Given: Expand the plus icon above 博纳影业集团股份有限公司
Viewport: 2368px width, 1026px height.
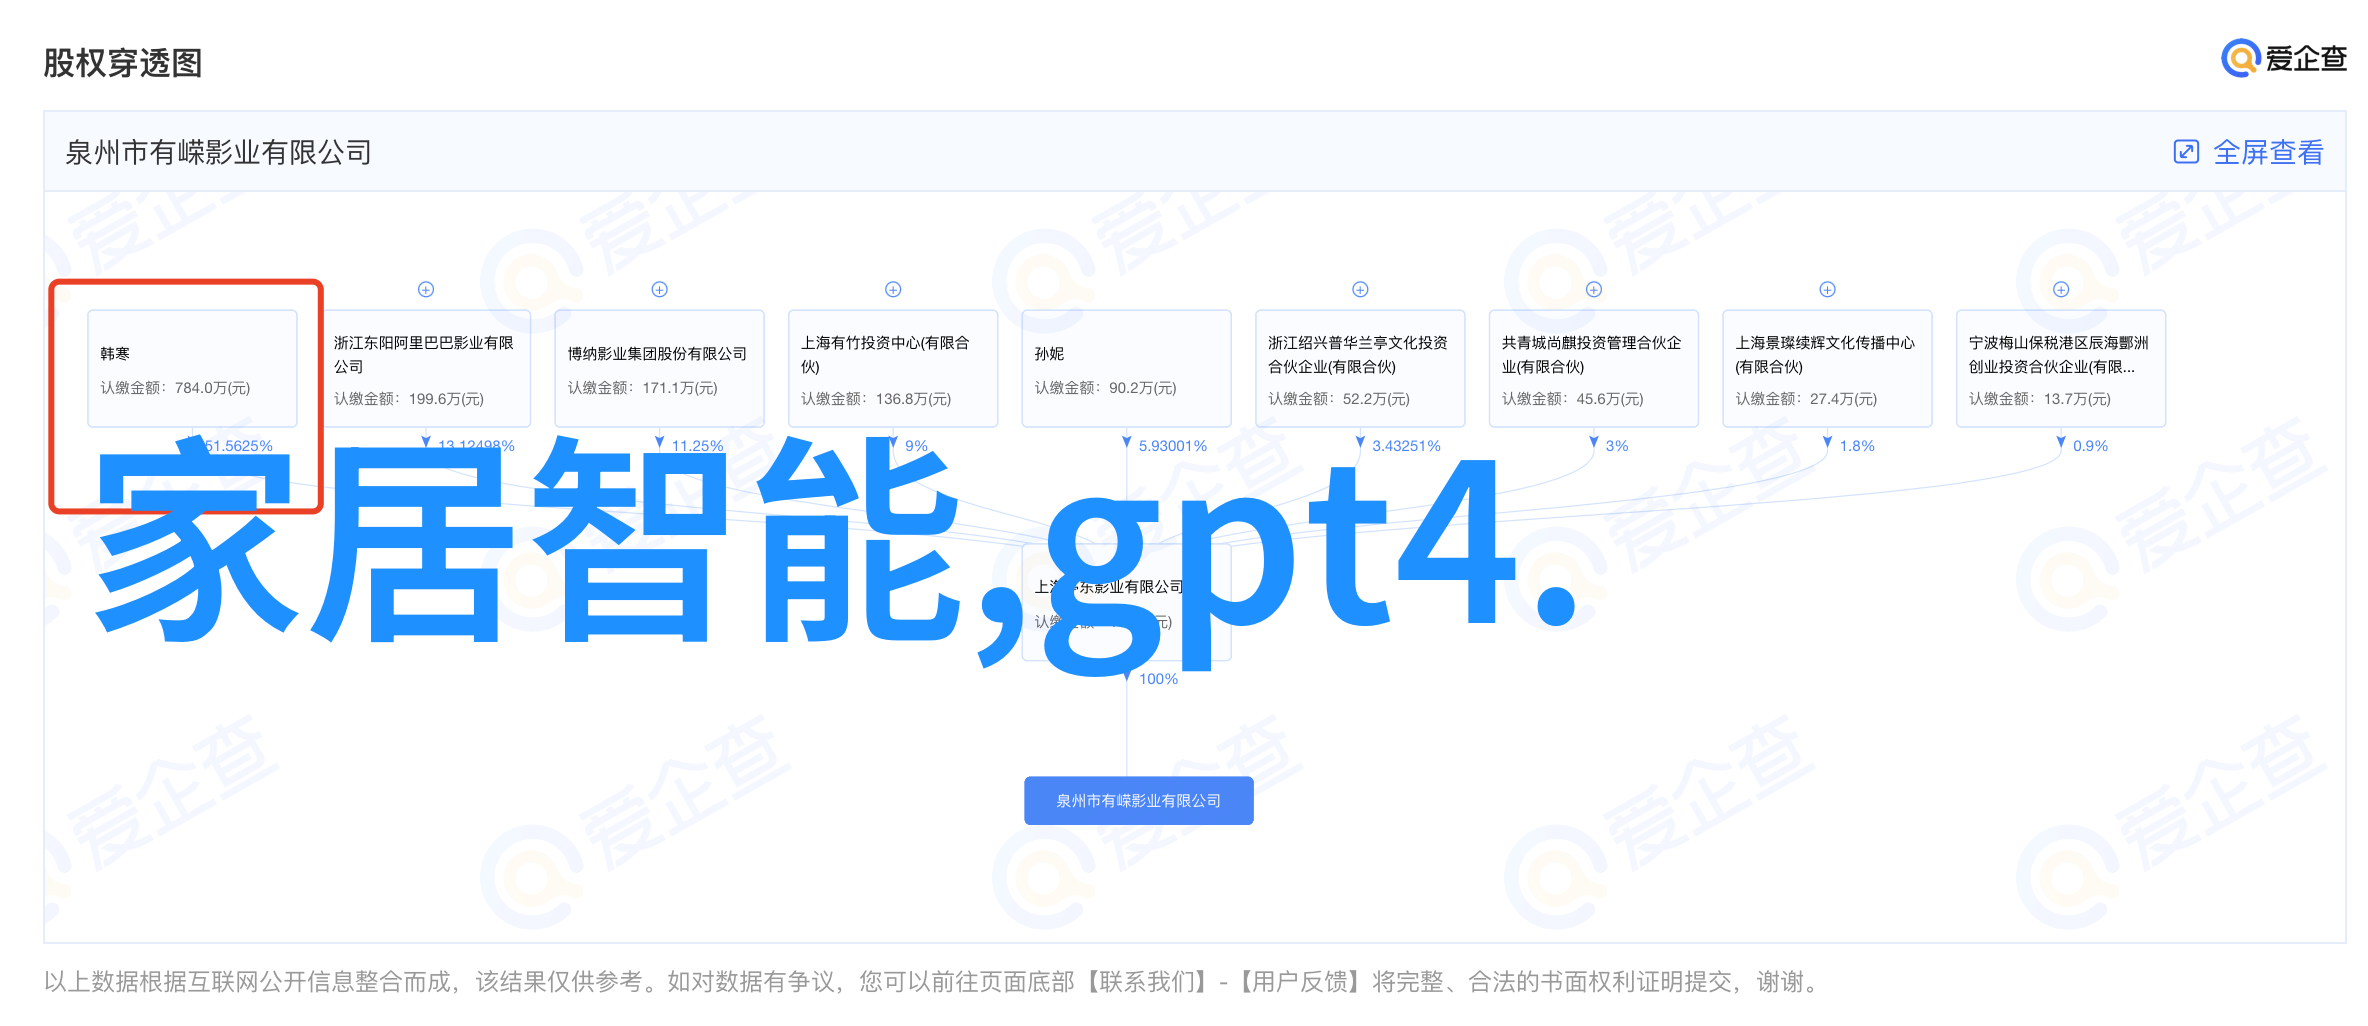Looking at the screenshot, I should tap(660, 289).
